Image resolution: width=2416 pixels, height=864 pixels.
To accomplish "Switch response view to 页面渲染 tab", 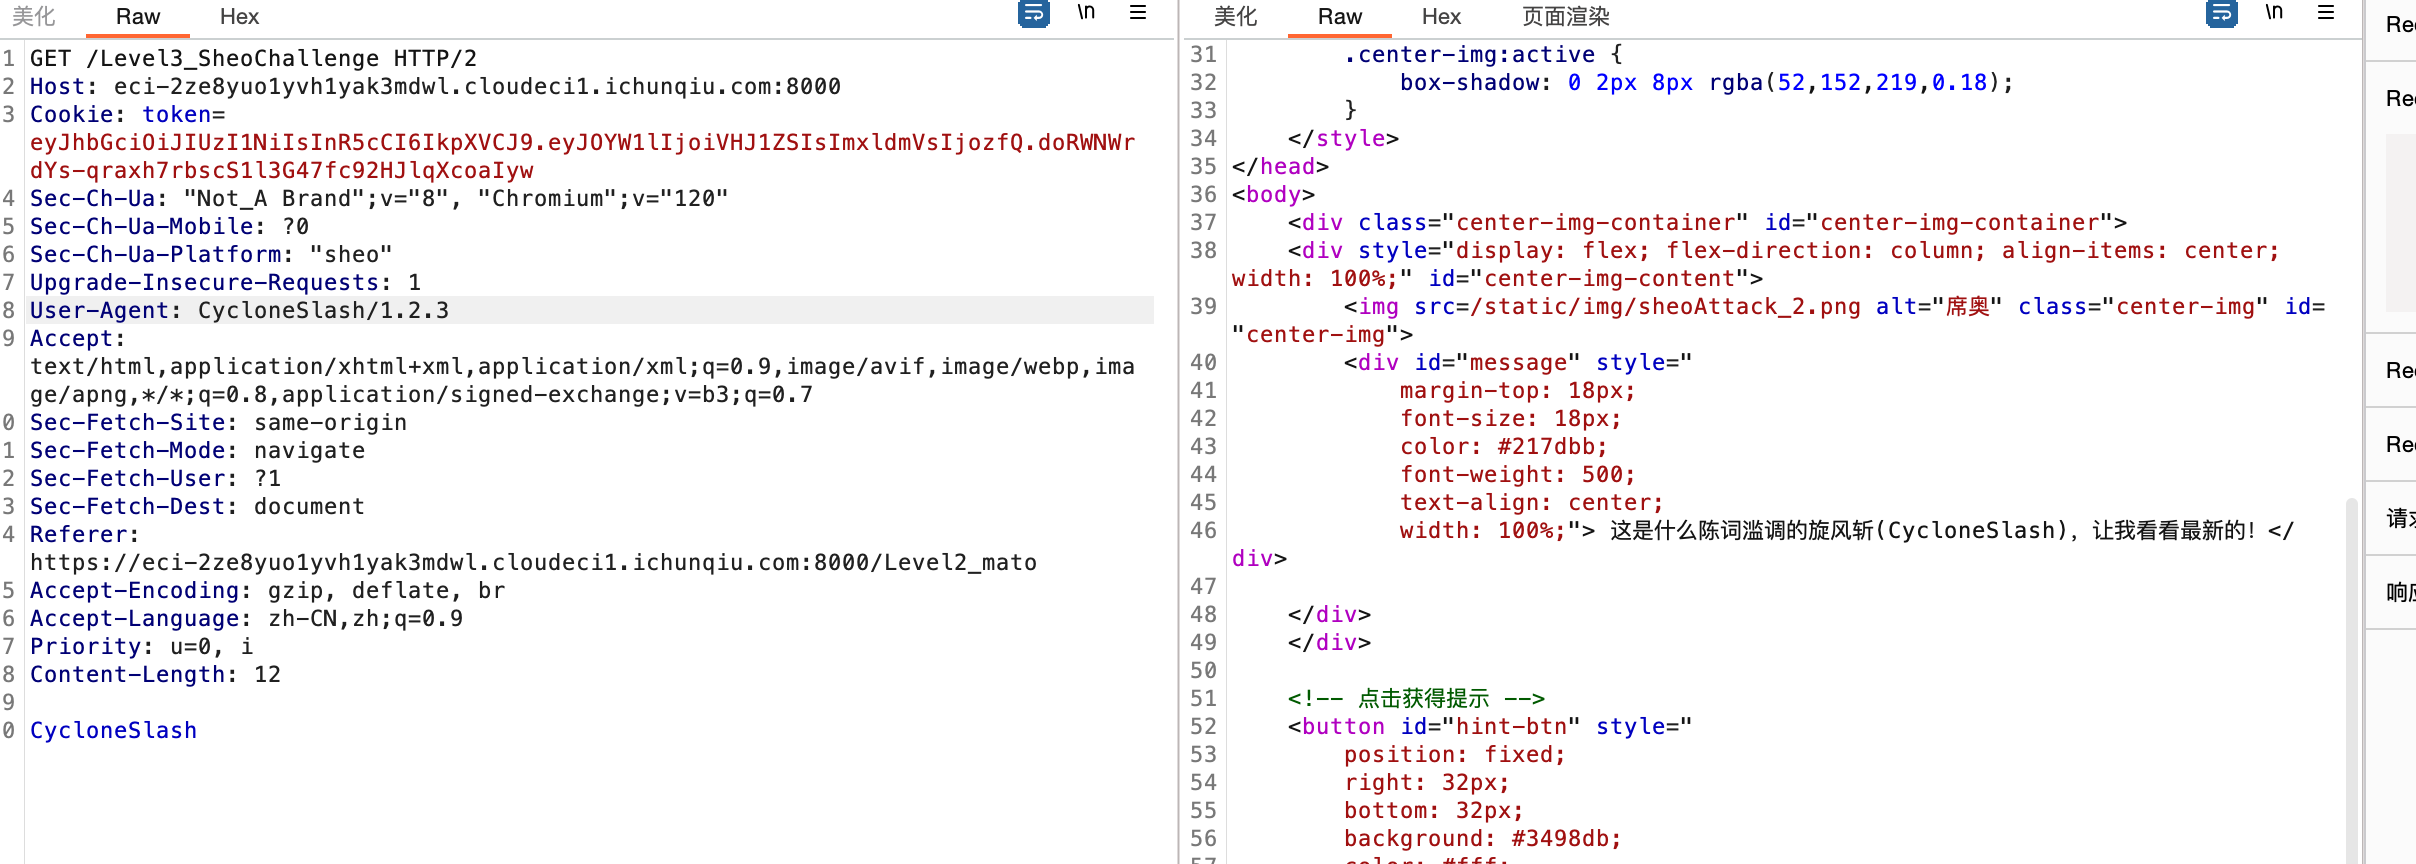I will [1565, 17].
